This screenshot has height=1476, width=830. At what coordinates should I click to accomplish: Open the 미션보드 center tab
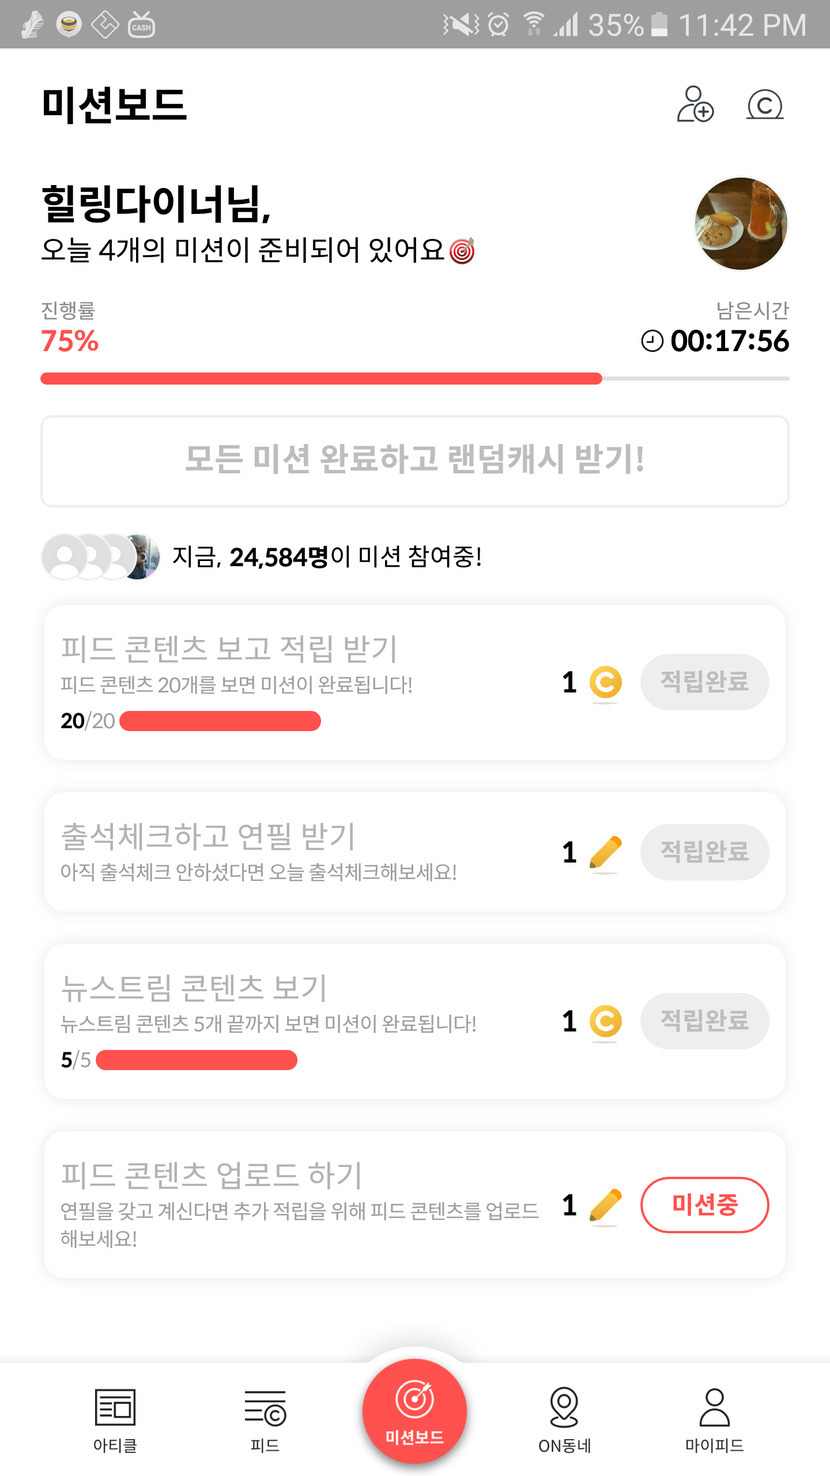pos(415,1411)
